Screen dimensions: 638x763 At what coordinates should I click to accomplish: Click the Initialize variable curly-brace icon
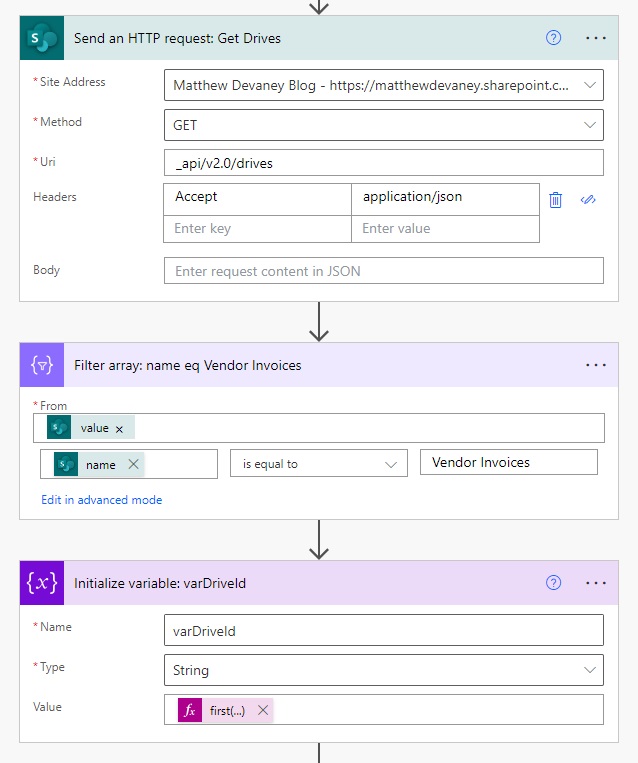tap(42, 583)
